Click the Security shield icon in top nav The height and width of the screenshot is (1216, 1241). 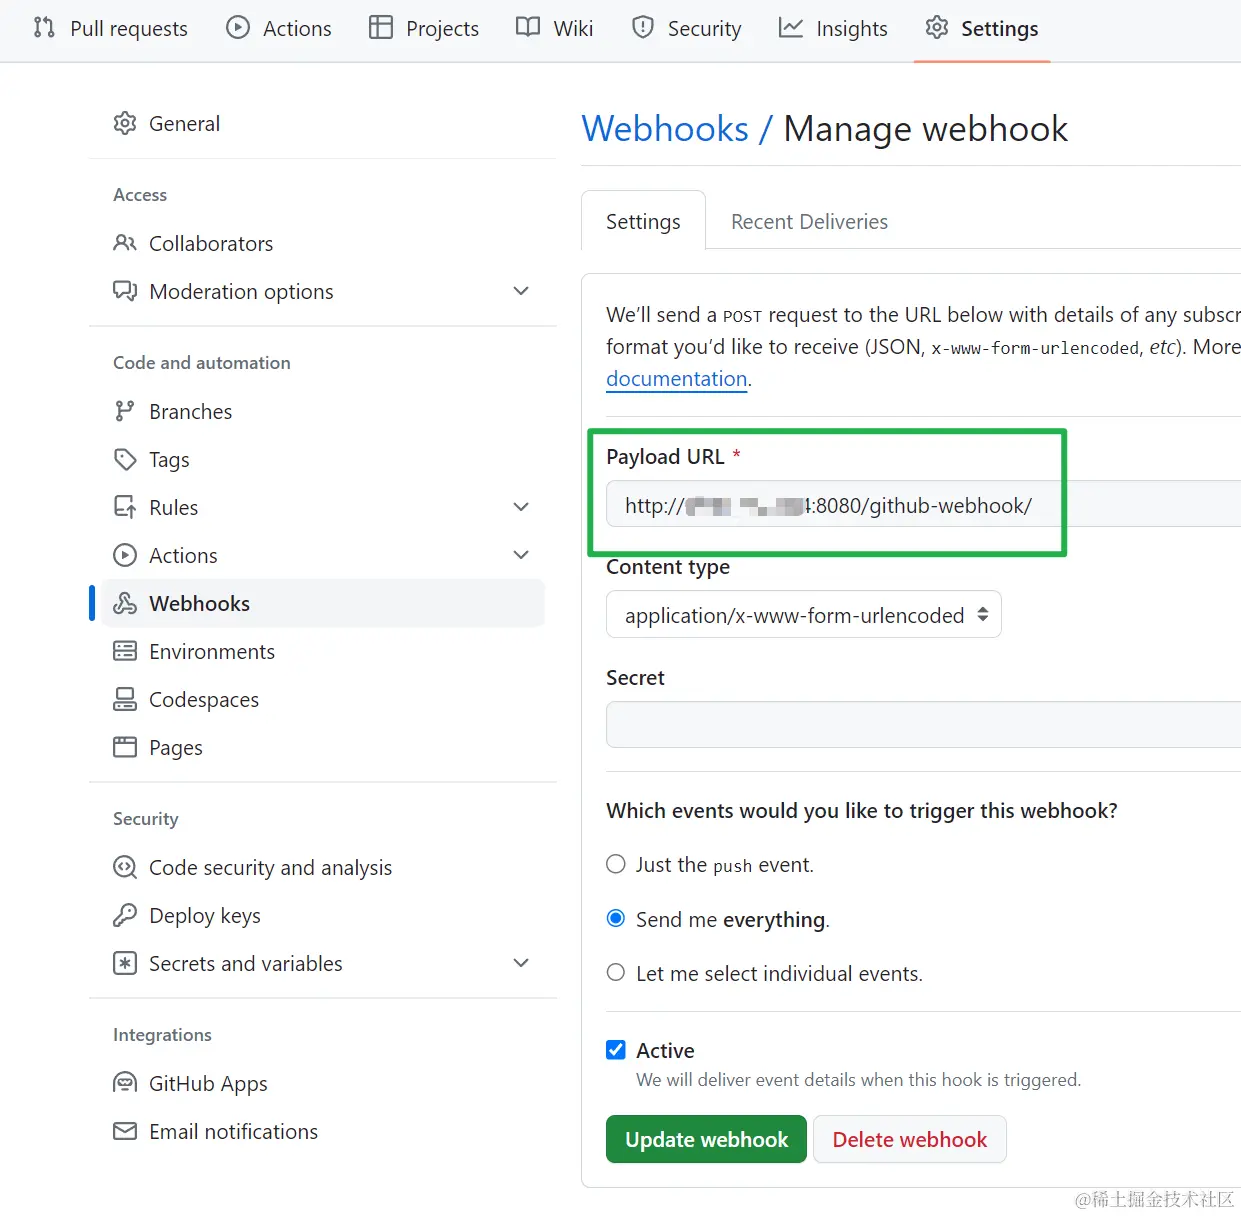point(643,28)
